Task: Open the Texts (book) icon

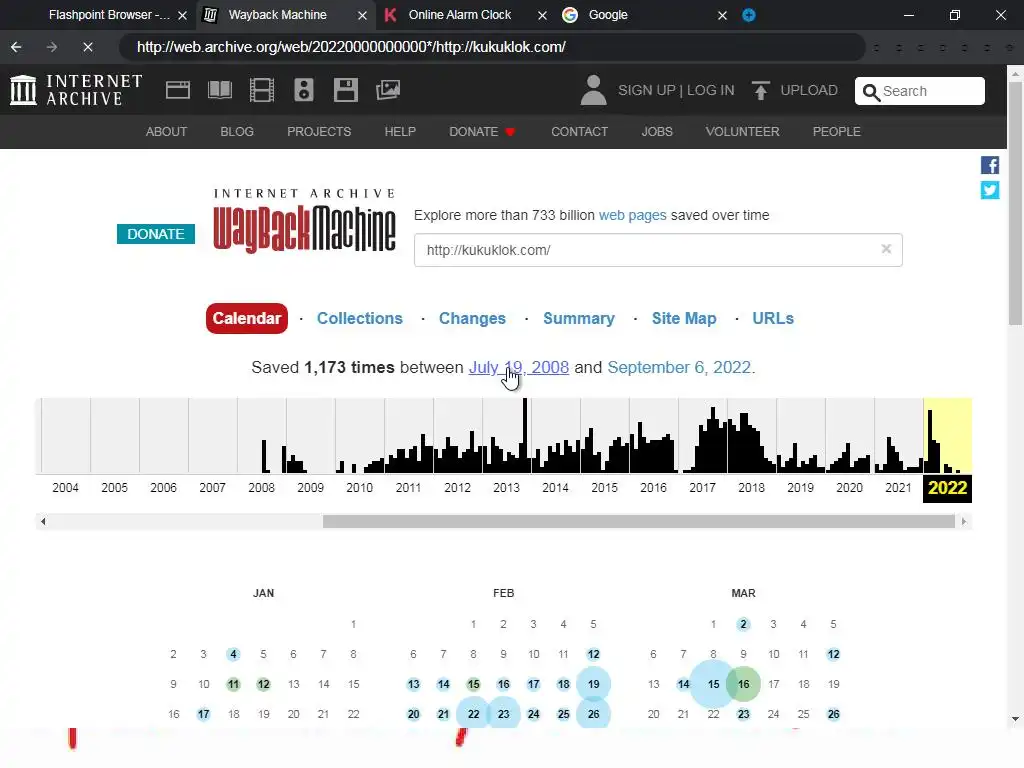Action: click(x=220, y=90)
